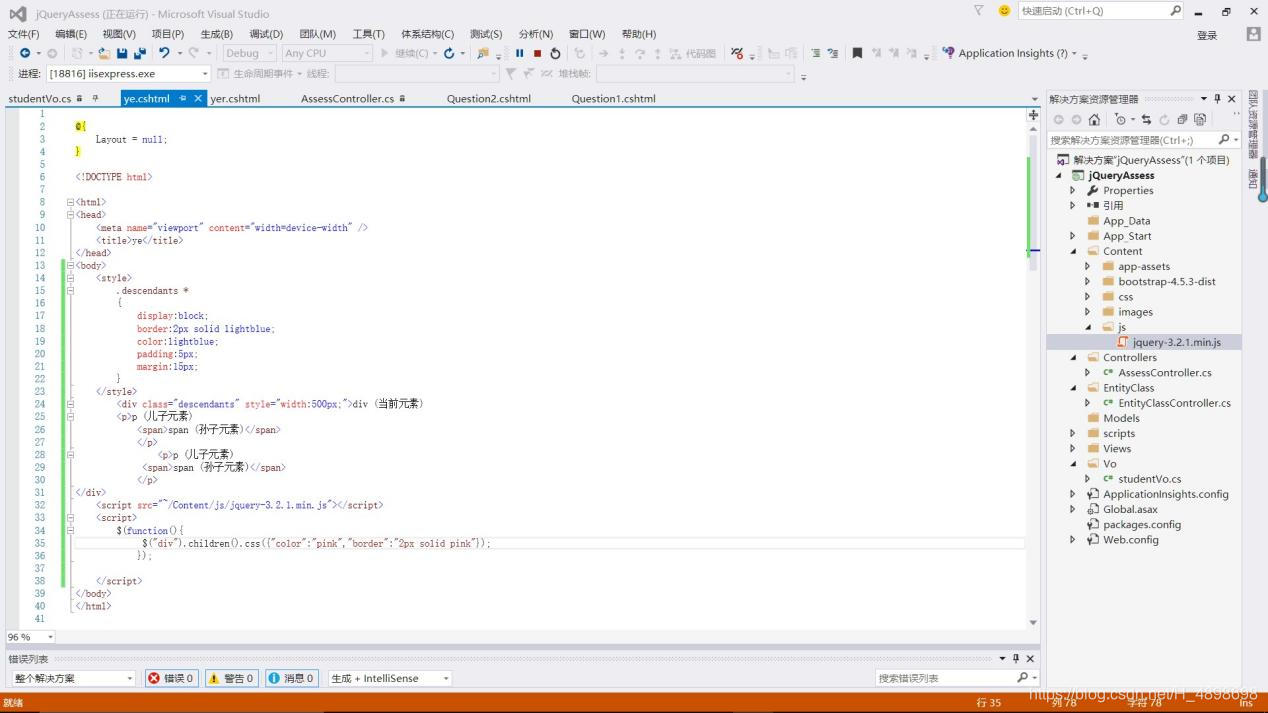Open the Help (帮助) menu
The image size is (1268, 713).
point(639,34)
